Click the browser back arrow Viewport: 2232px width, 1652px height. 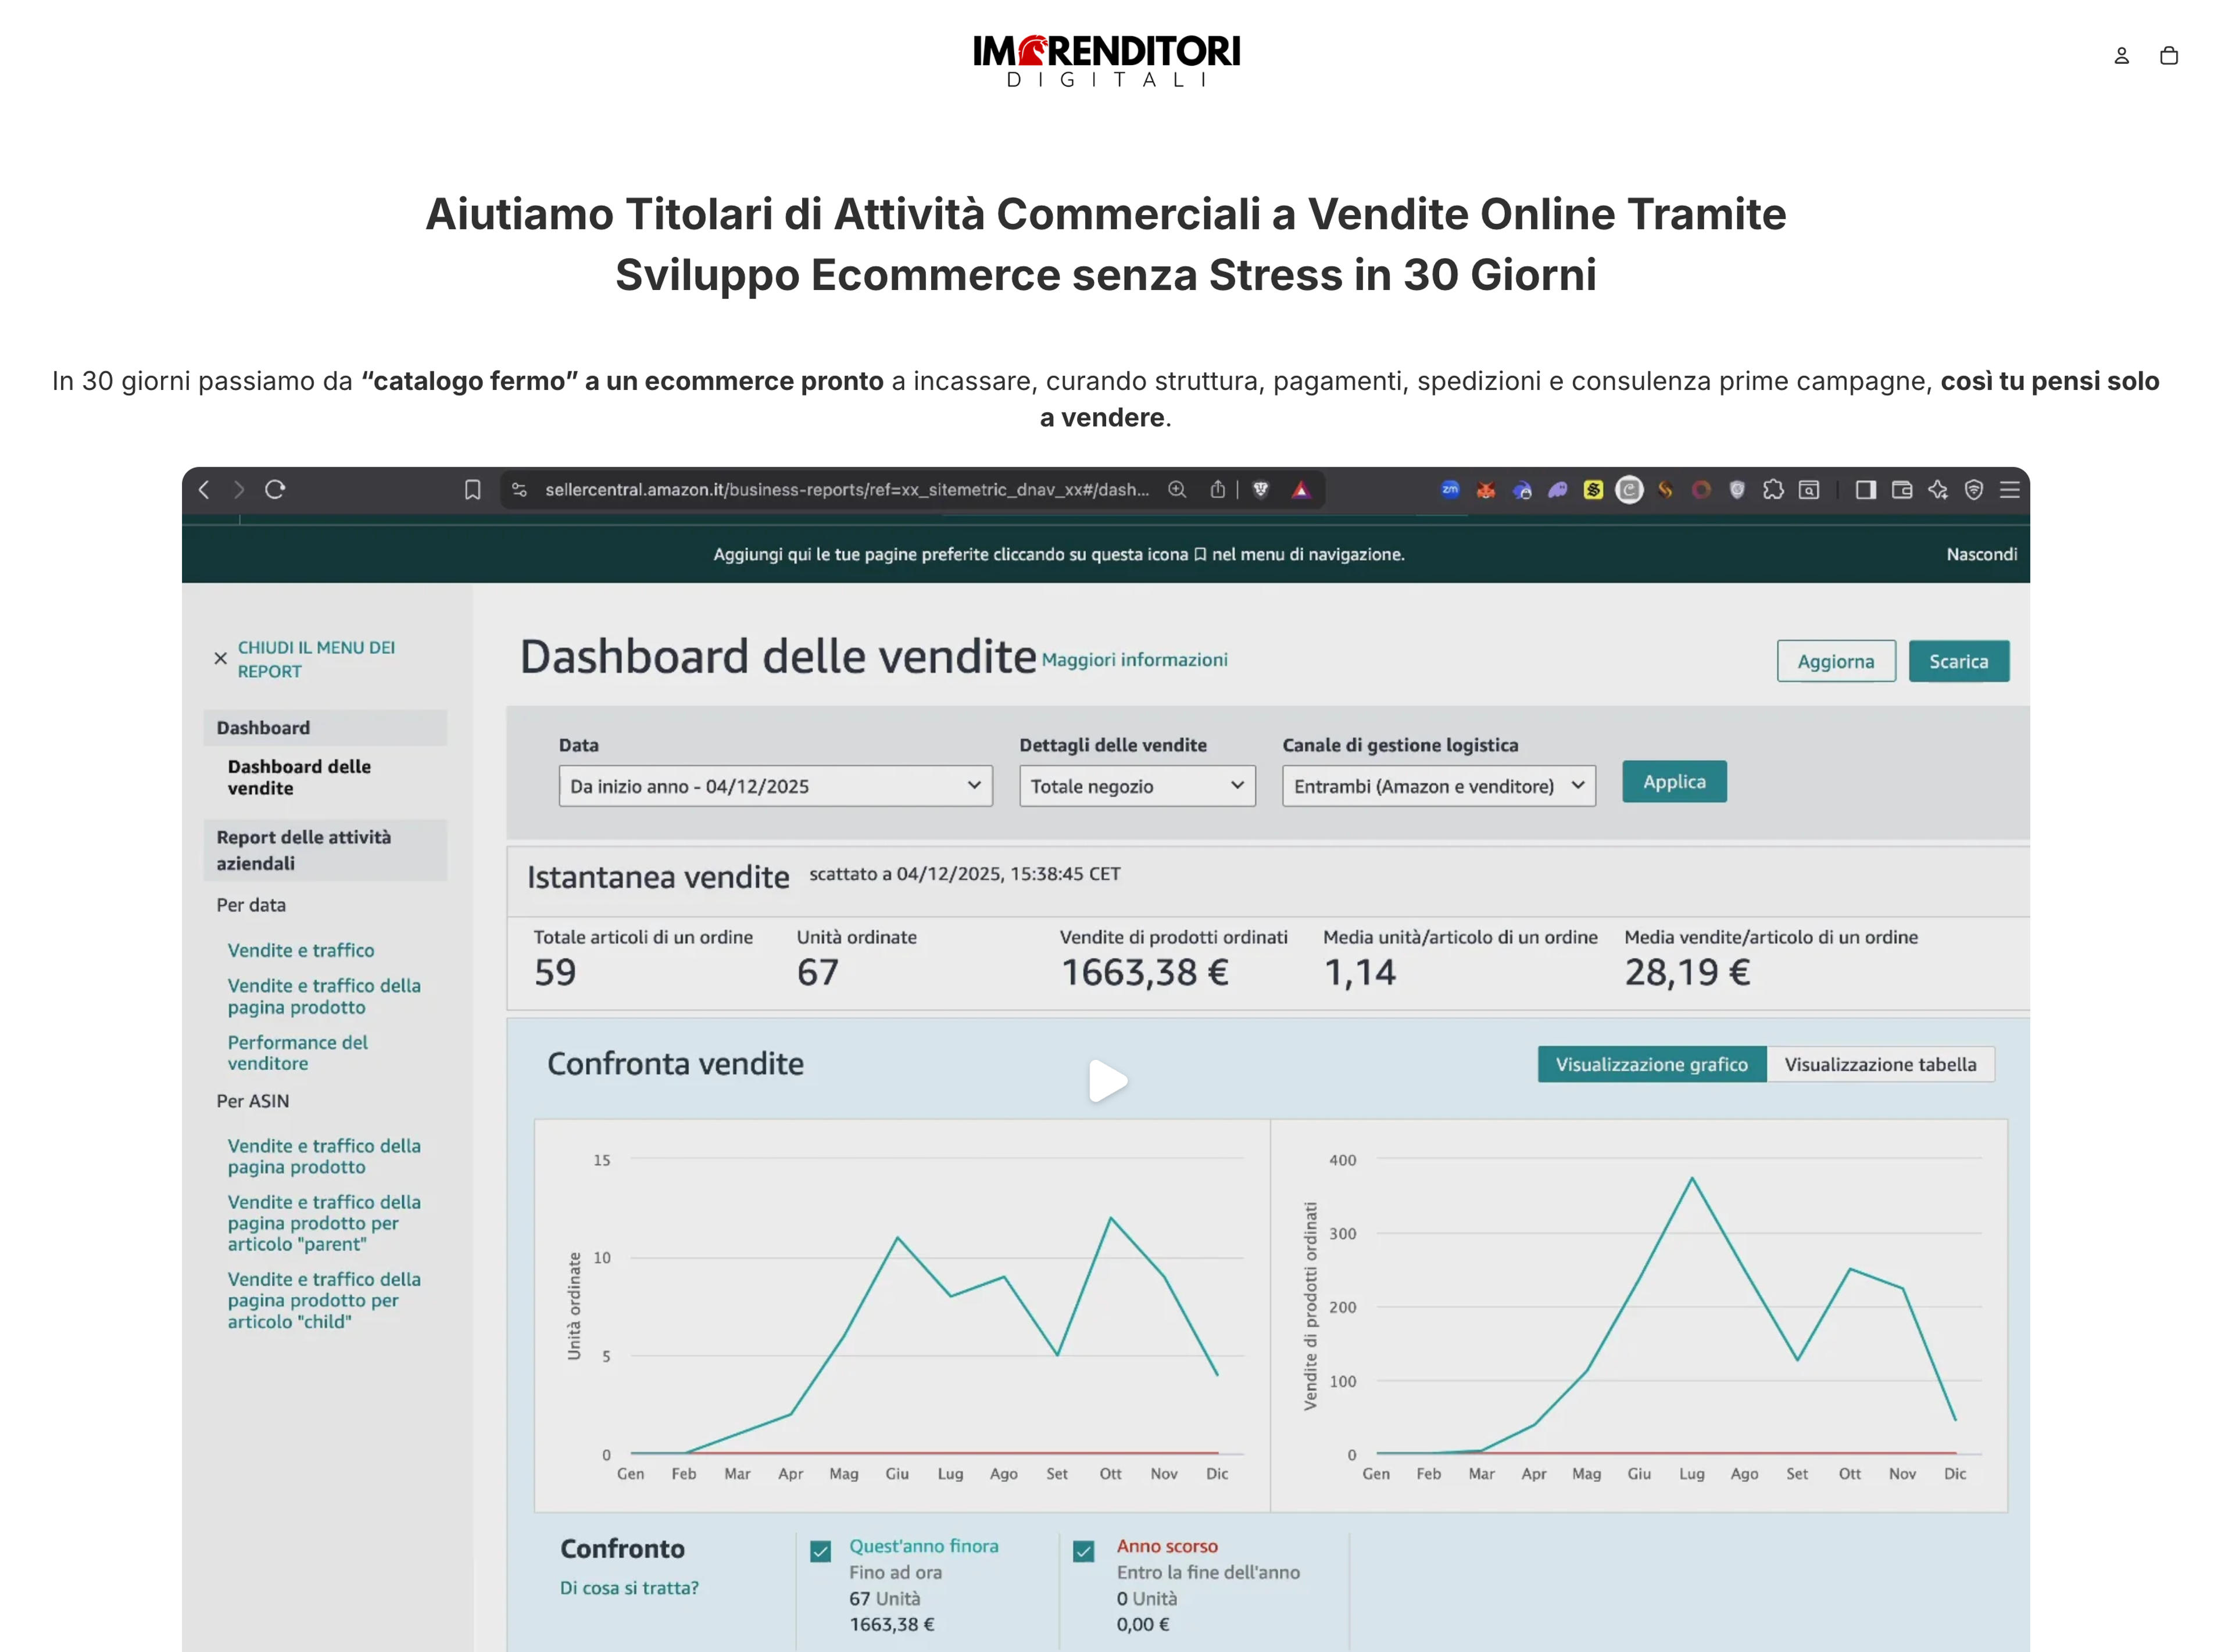click(x=204, y=489)
